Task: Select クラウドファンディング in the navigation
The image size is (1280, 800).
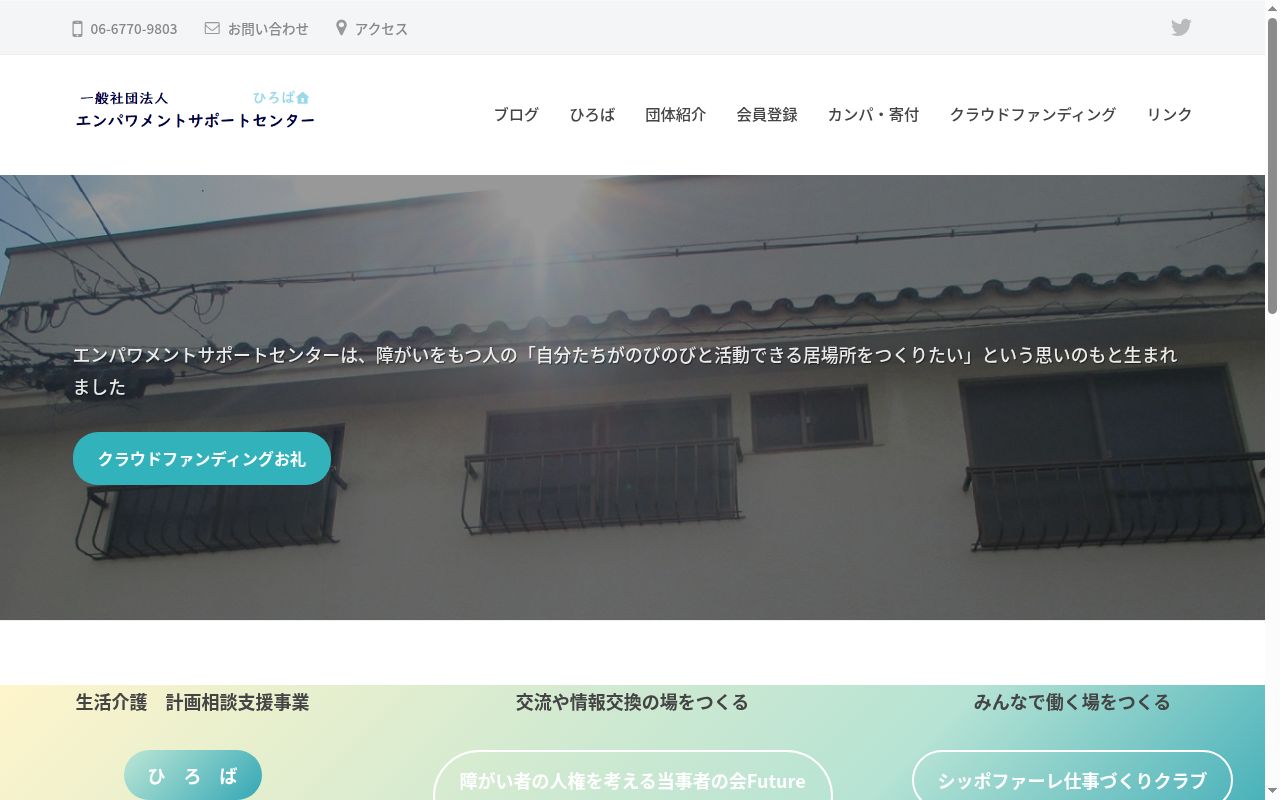Action: coord(1032,115)
